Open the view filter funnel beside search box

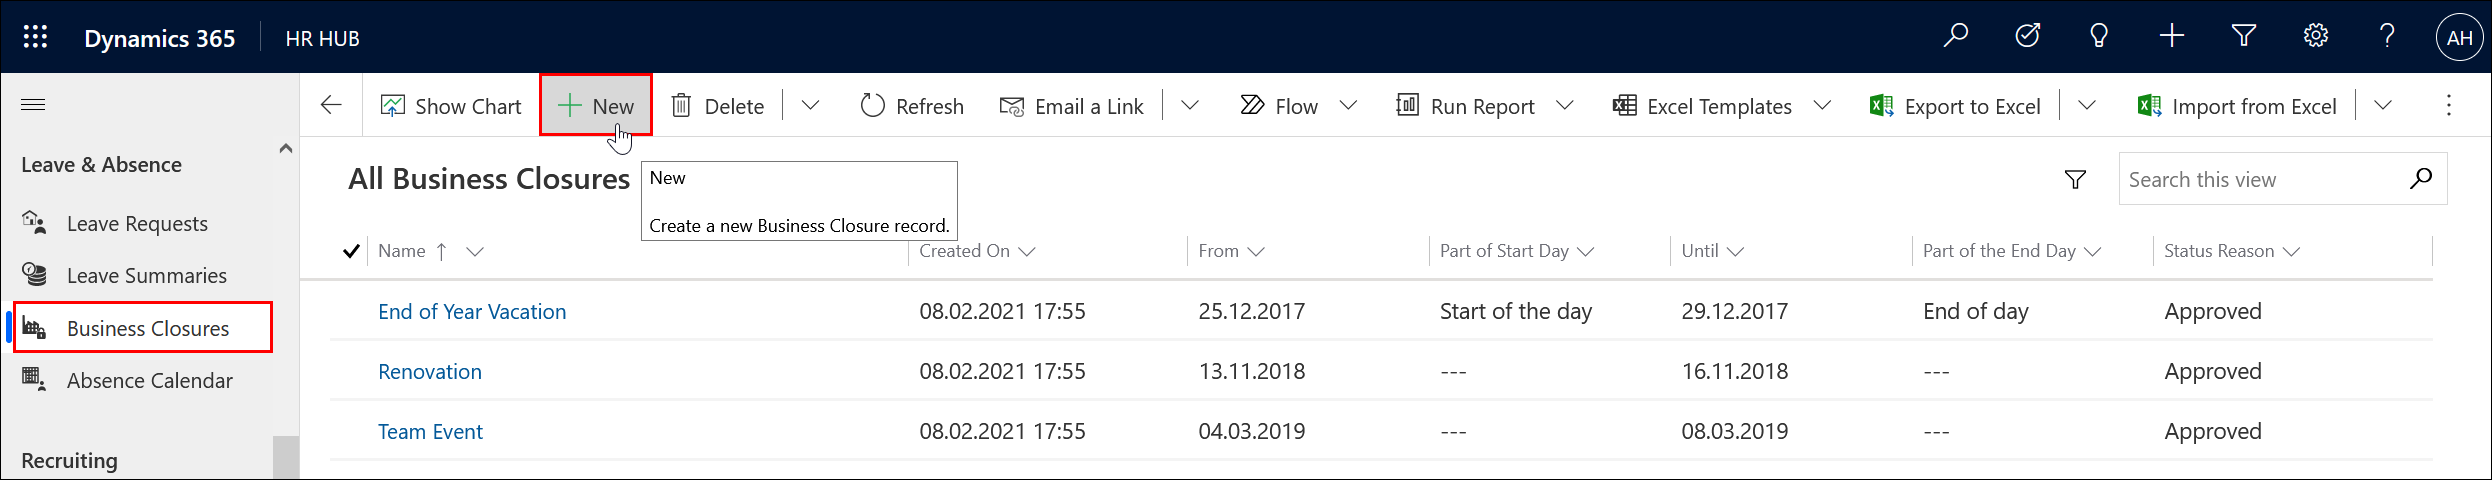pyautogui.click(x=2075, y=180)
